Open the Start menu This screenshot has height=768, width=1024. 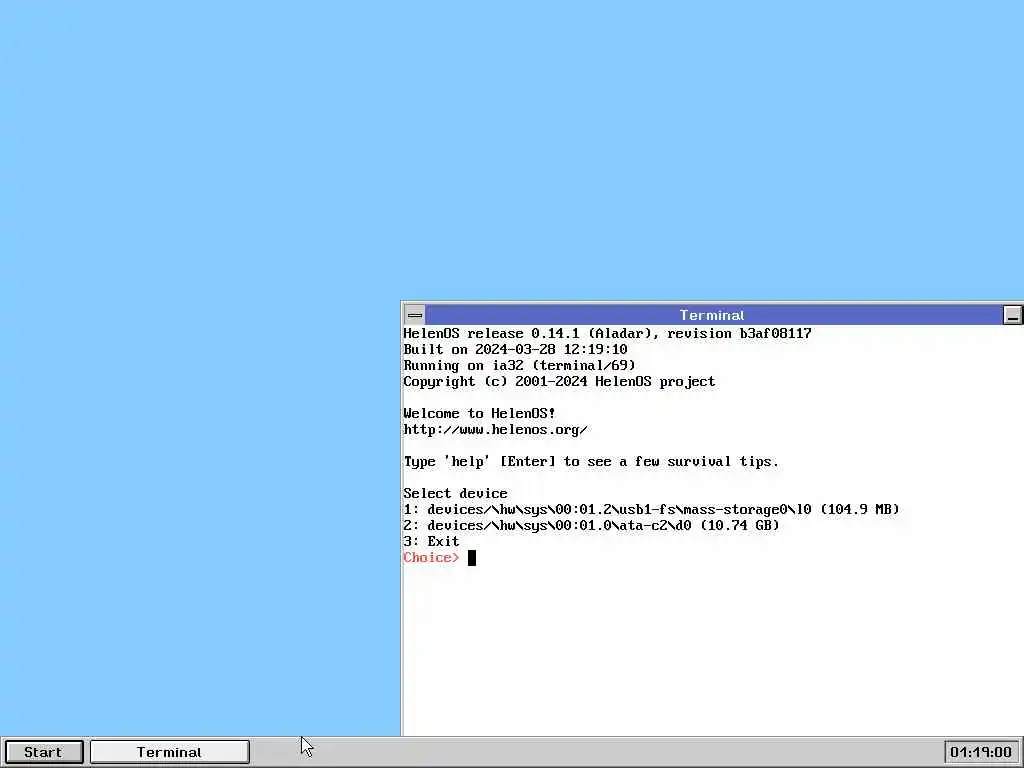click(x=44, y=752)
